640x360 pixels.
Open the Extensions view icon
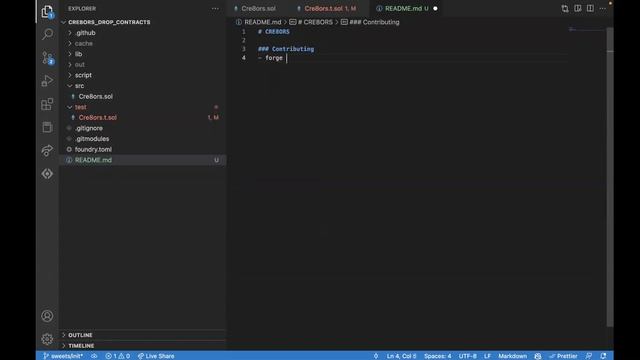coord(47,104)
